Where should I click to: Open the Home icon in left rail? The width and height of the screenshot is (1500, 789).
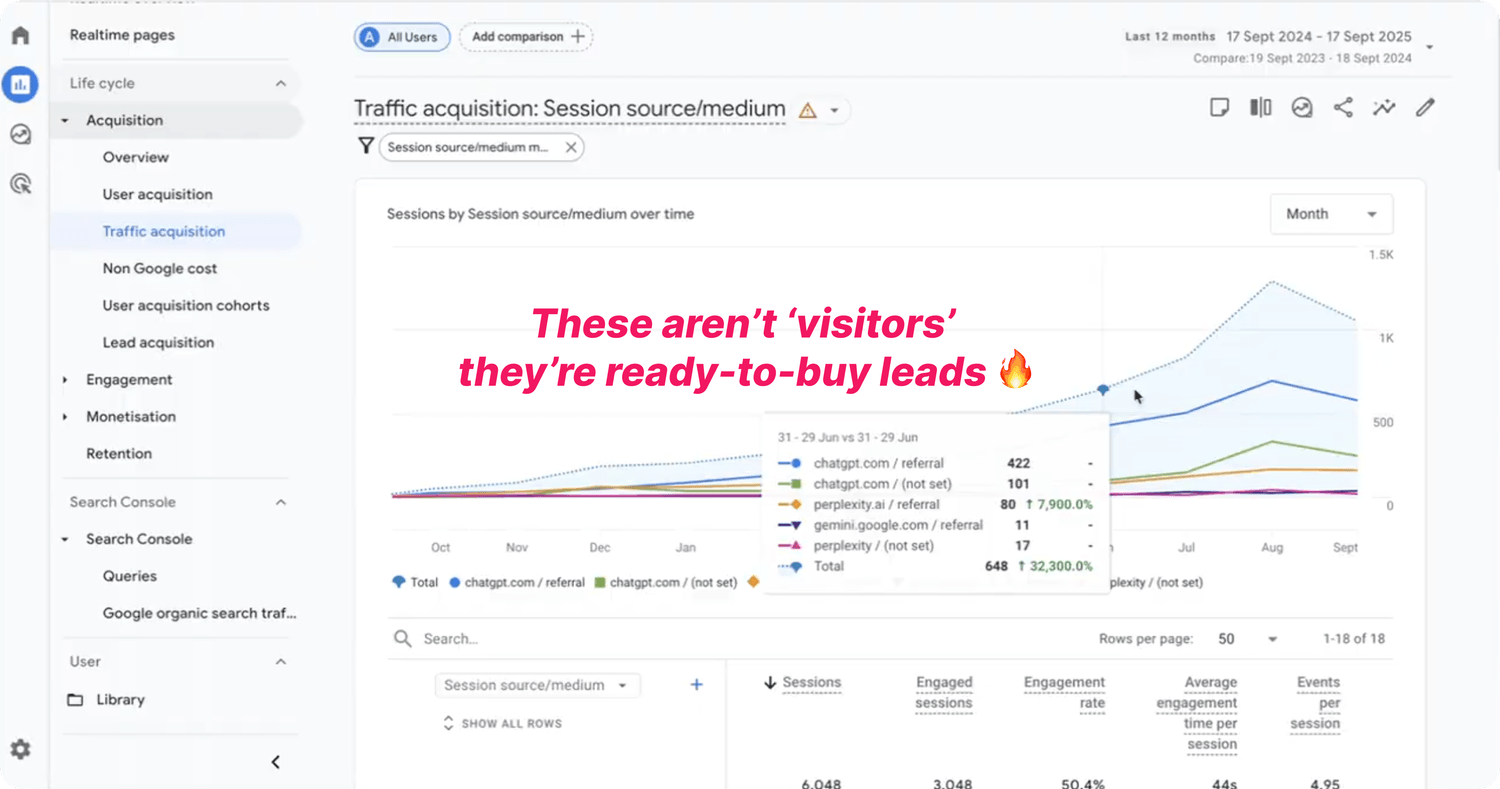coord(20,36)
